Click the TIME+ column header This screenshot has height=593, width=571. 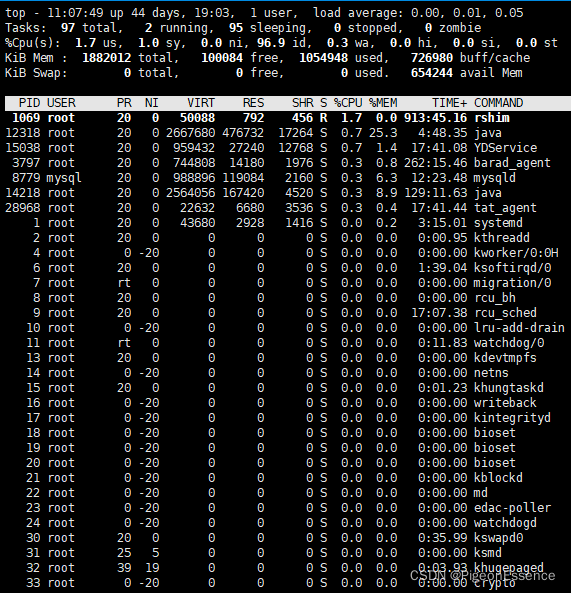[450, 103]
